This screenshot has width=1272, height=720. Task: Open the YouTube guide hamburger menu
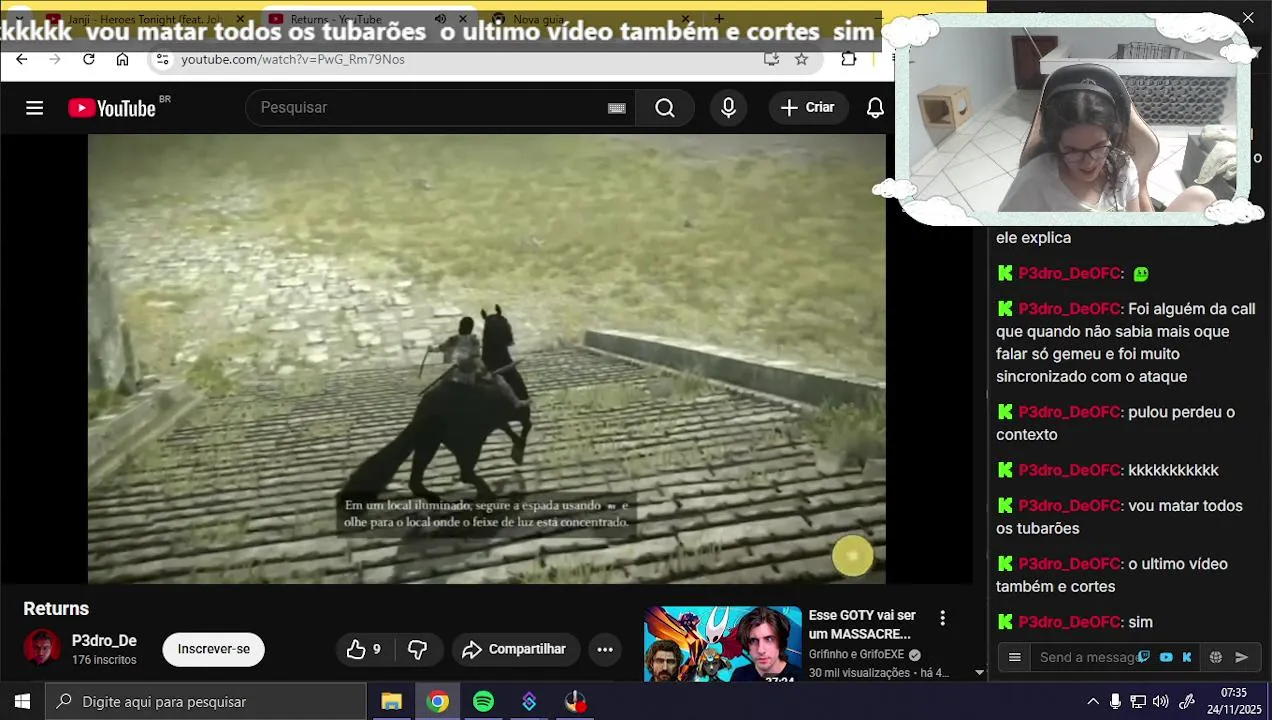pyautogui.click(x=35, y=108)
